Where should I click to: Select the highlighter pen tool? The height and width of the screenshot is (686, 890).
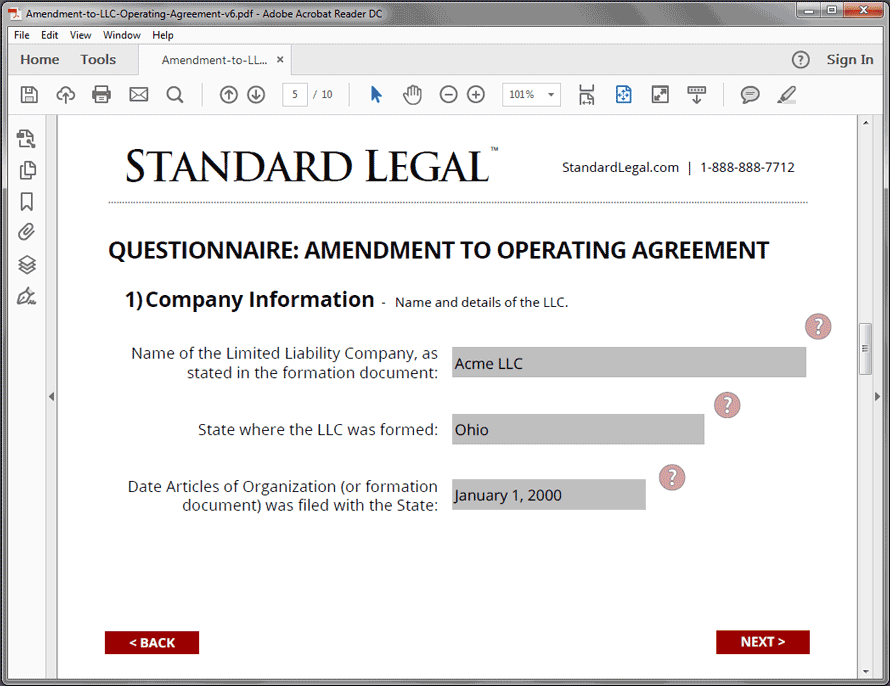787,94
